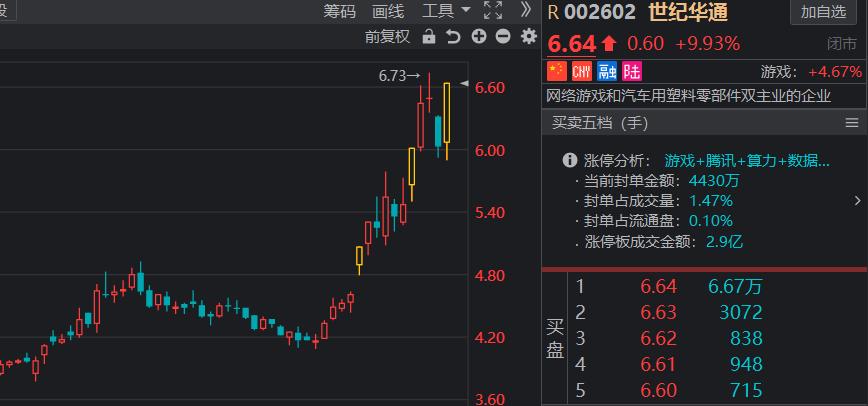
Task: Click the CNY currency badge
Action: 582,71
